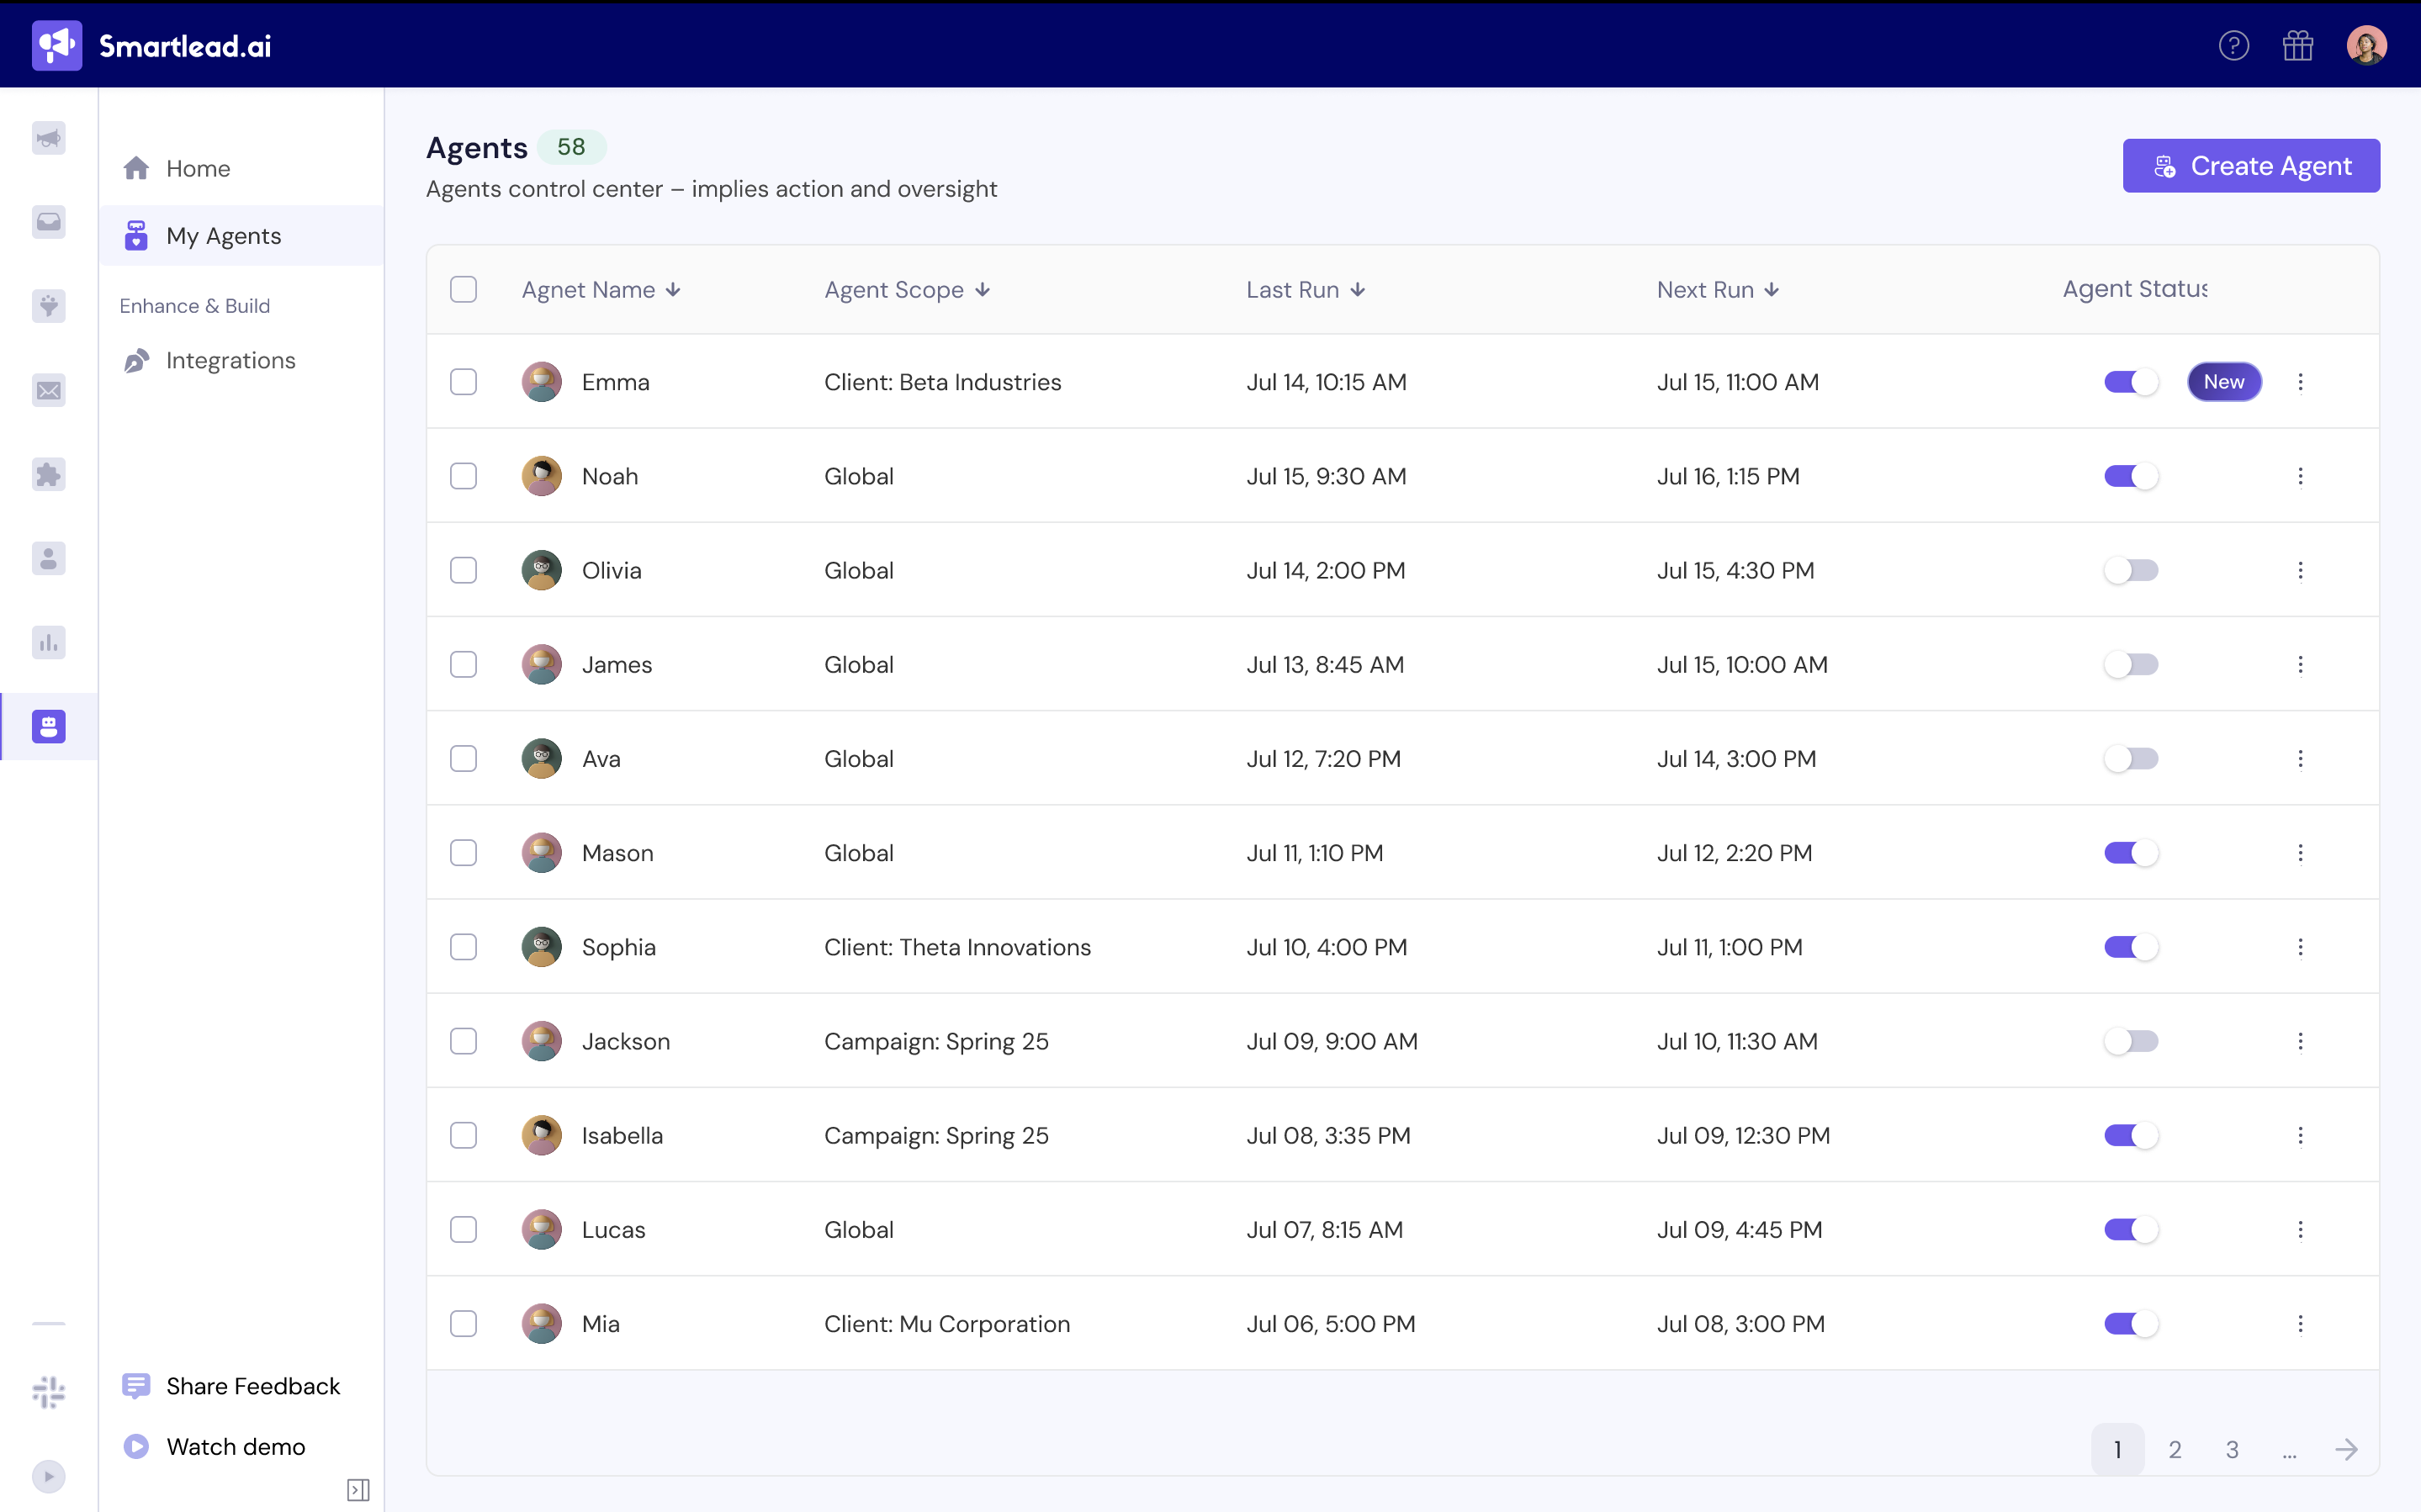Click Isabella's avatar thumbnail
The width and height of the screenshot is (2421, 1512).
coord(541,1136)
